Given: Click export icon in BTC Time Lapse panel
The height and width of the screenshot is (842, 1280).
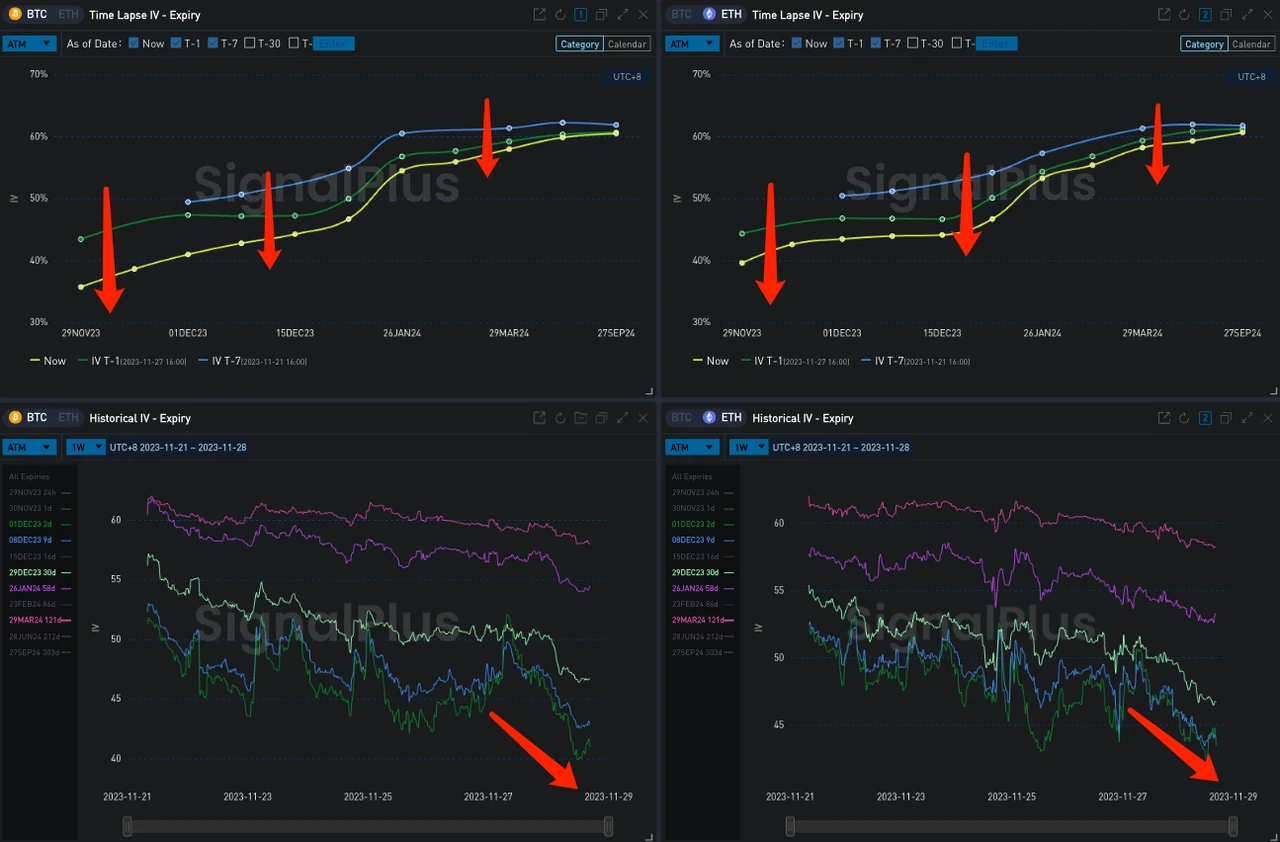Looking at the screenshot, I should point(540,15).
